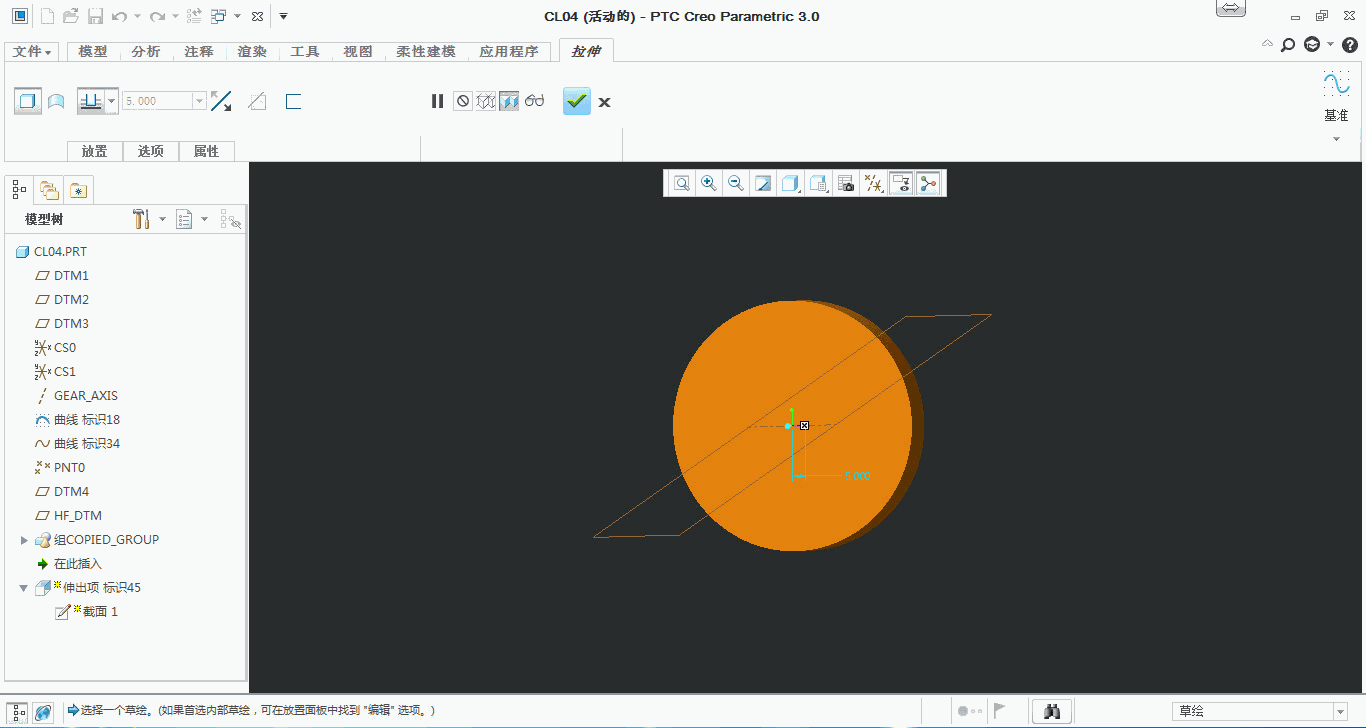The height and width of the screenshot is (728, 1366).
Task: Open the customize quick access toolbar dropdown
Action: tap(283, 16)
